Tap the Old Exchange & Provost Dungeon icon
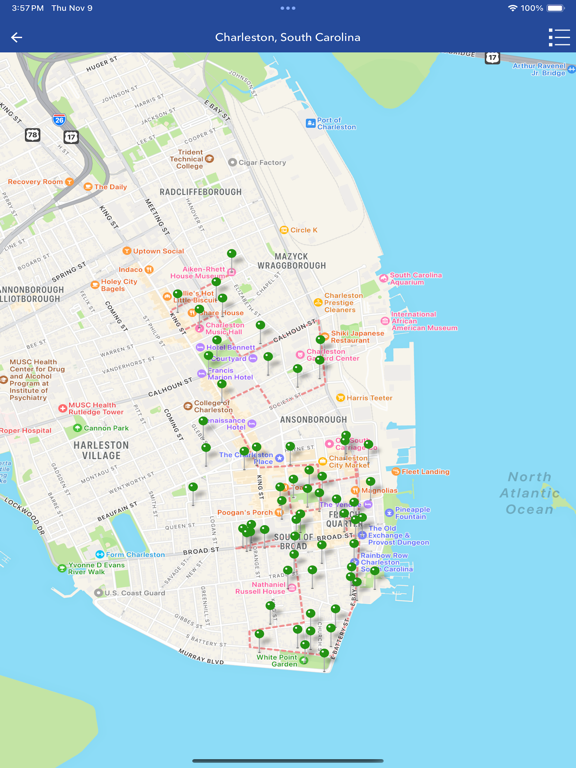The image size is (576, 768). 362,535
